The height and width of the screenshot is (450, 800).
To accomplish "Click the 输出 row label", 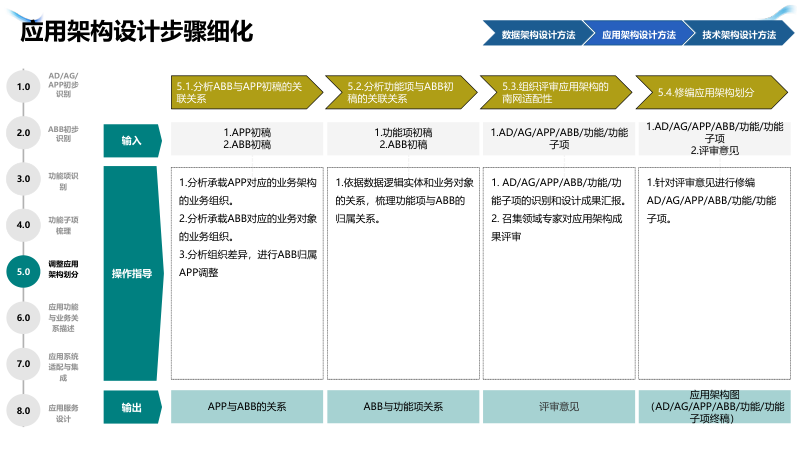I will pos(132,407).
